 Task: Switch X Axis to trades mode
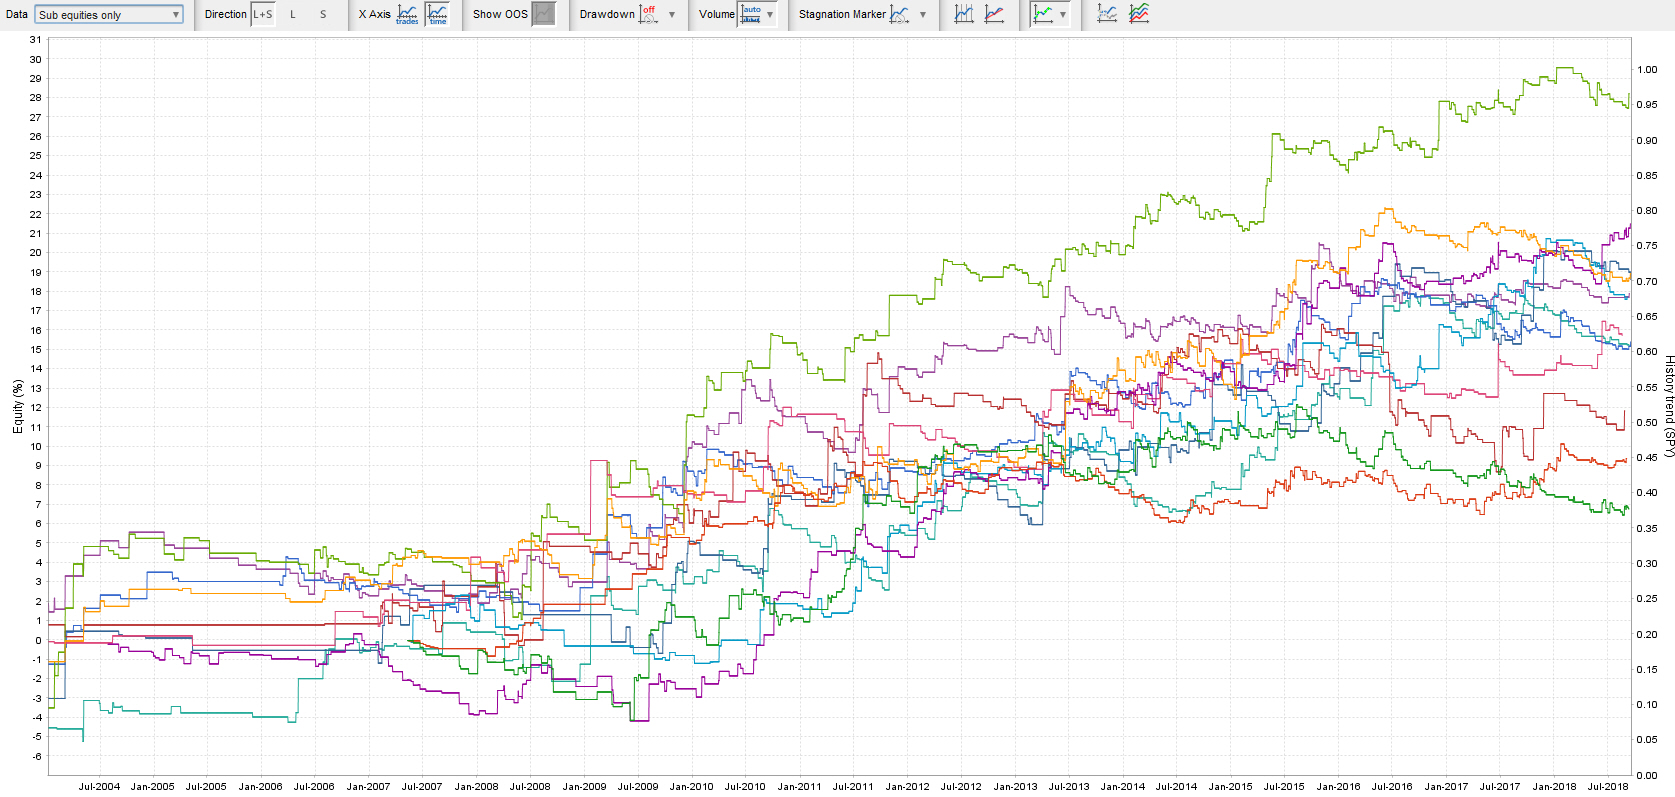[x=408, y=14]
